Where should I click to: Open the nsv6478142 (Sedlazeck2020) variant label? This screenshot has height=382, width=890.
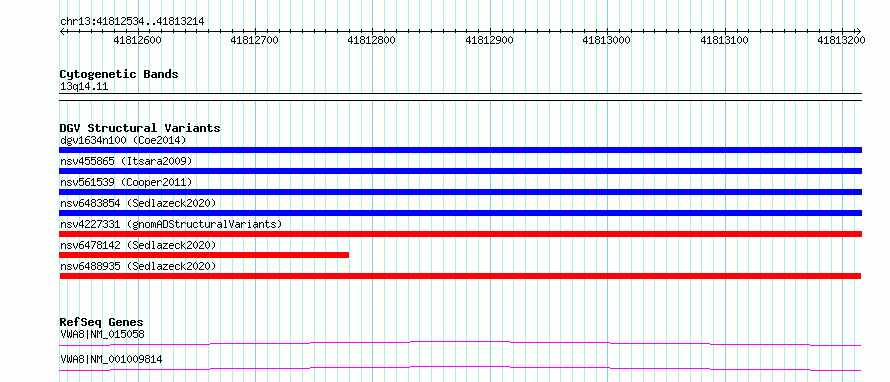137,245
